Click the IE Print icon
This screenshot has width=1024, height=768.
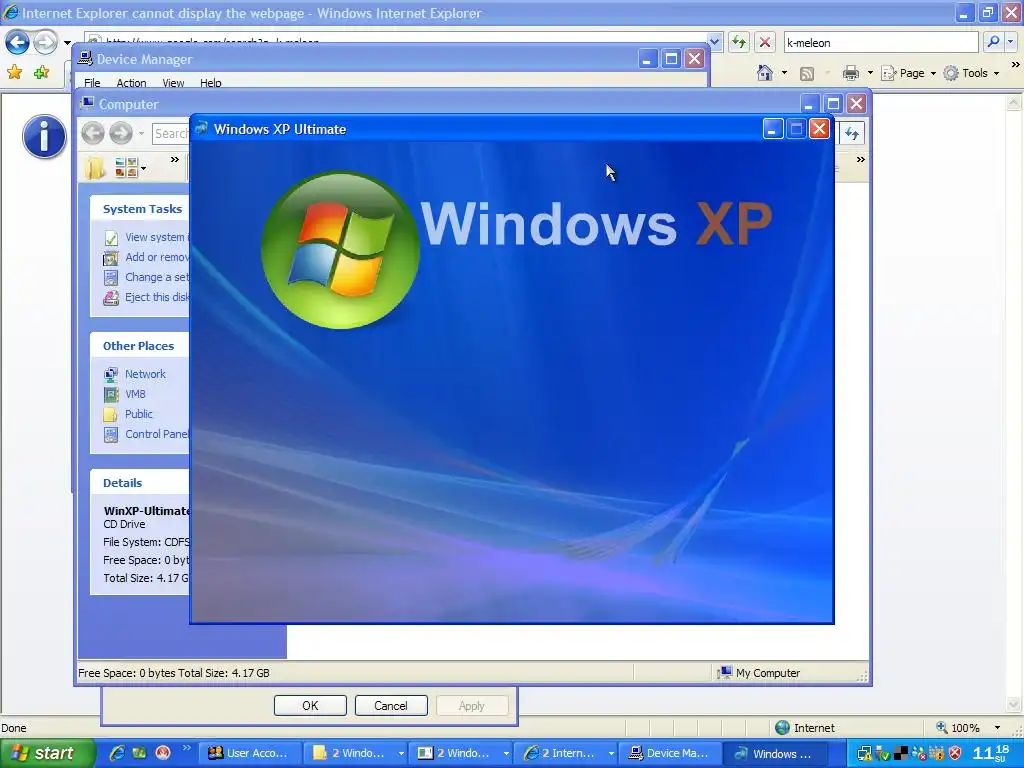coord(850,73)
